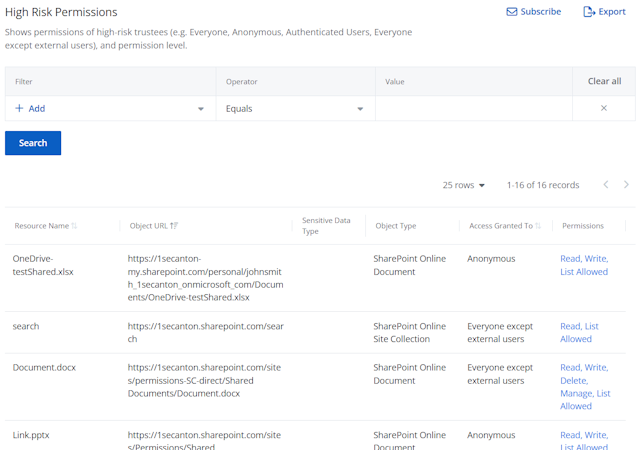Open permissions link for Link.pptx
Viewport: 640px width, 450px height.
click(x=584, y=441)
